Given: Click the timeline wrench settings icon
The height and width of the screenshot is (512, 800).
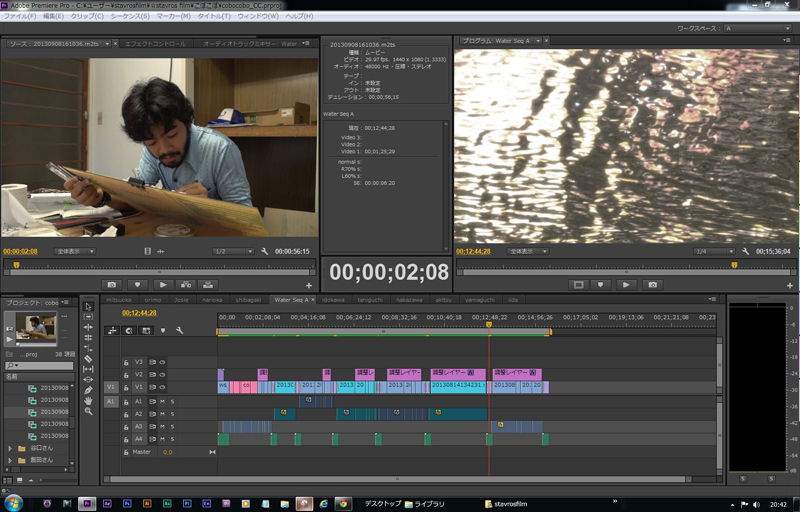Looking at the screenshot, I should tap(179, 330).
